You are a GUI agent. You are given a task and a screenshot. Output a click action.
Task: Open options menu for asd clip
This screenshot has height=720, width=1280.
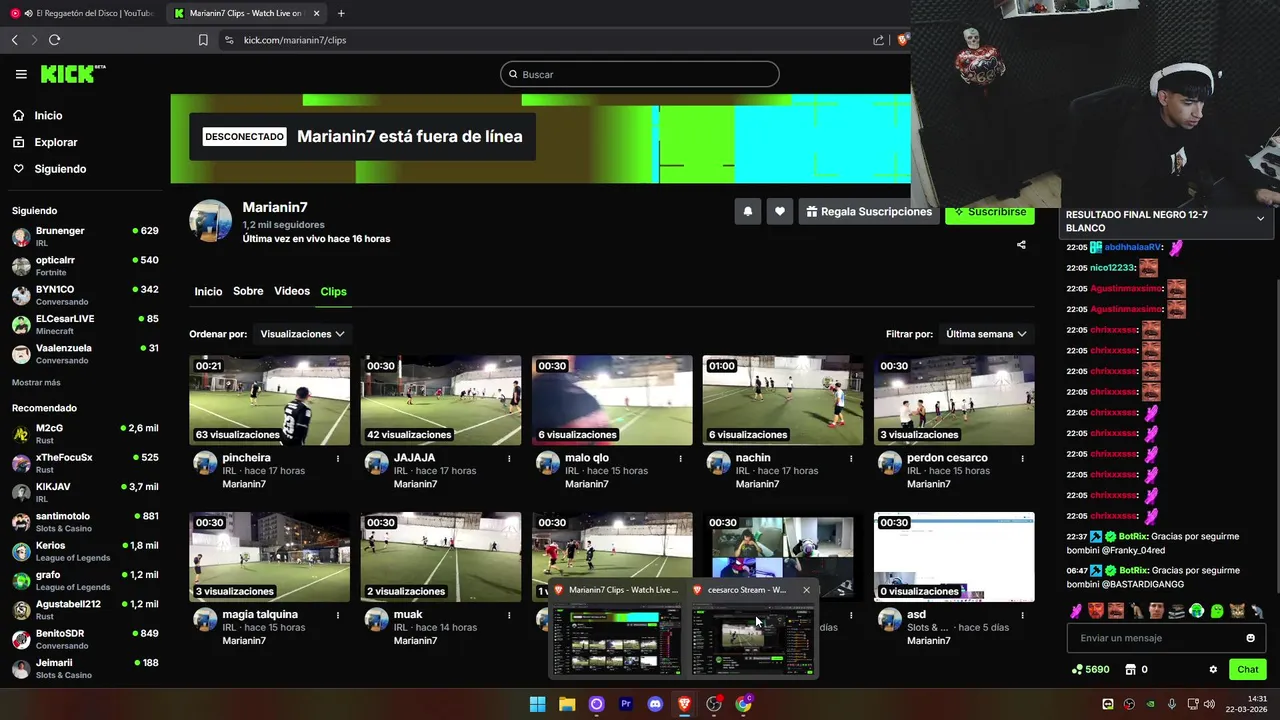click(1022, 615)
